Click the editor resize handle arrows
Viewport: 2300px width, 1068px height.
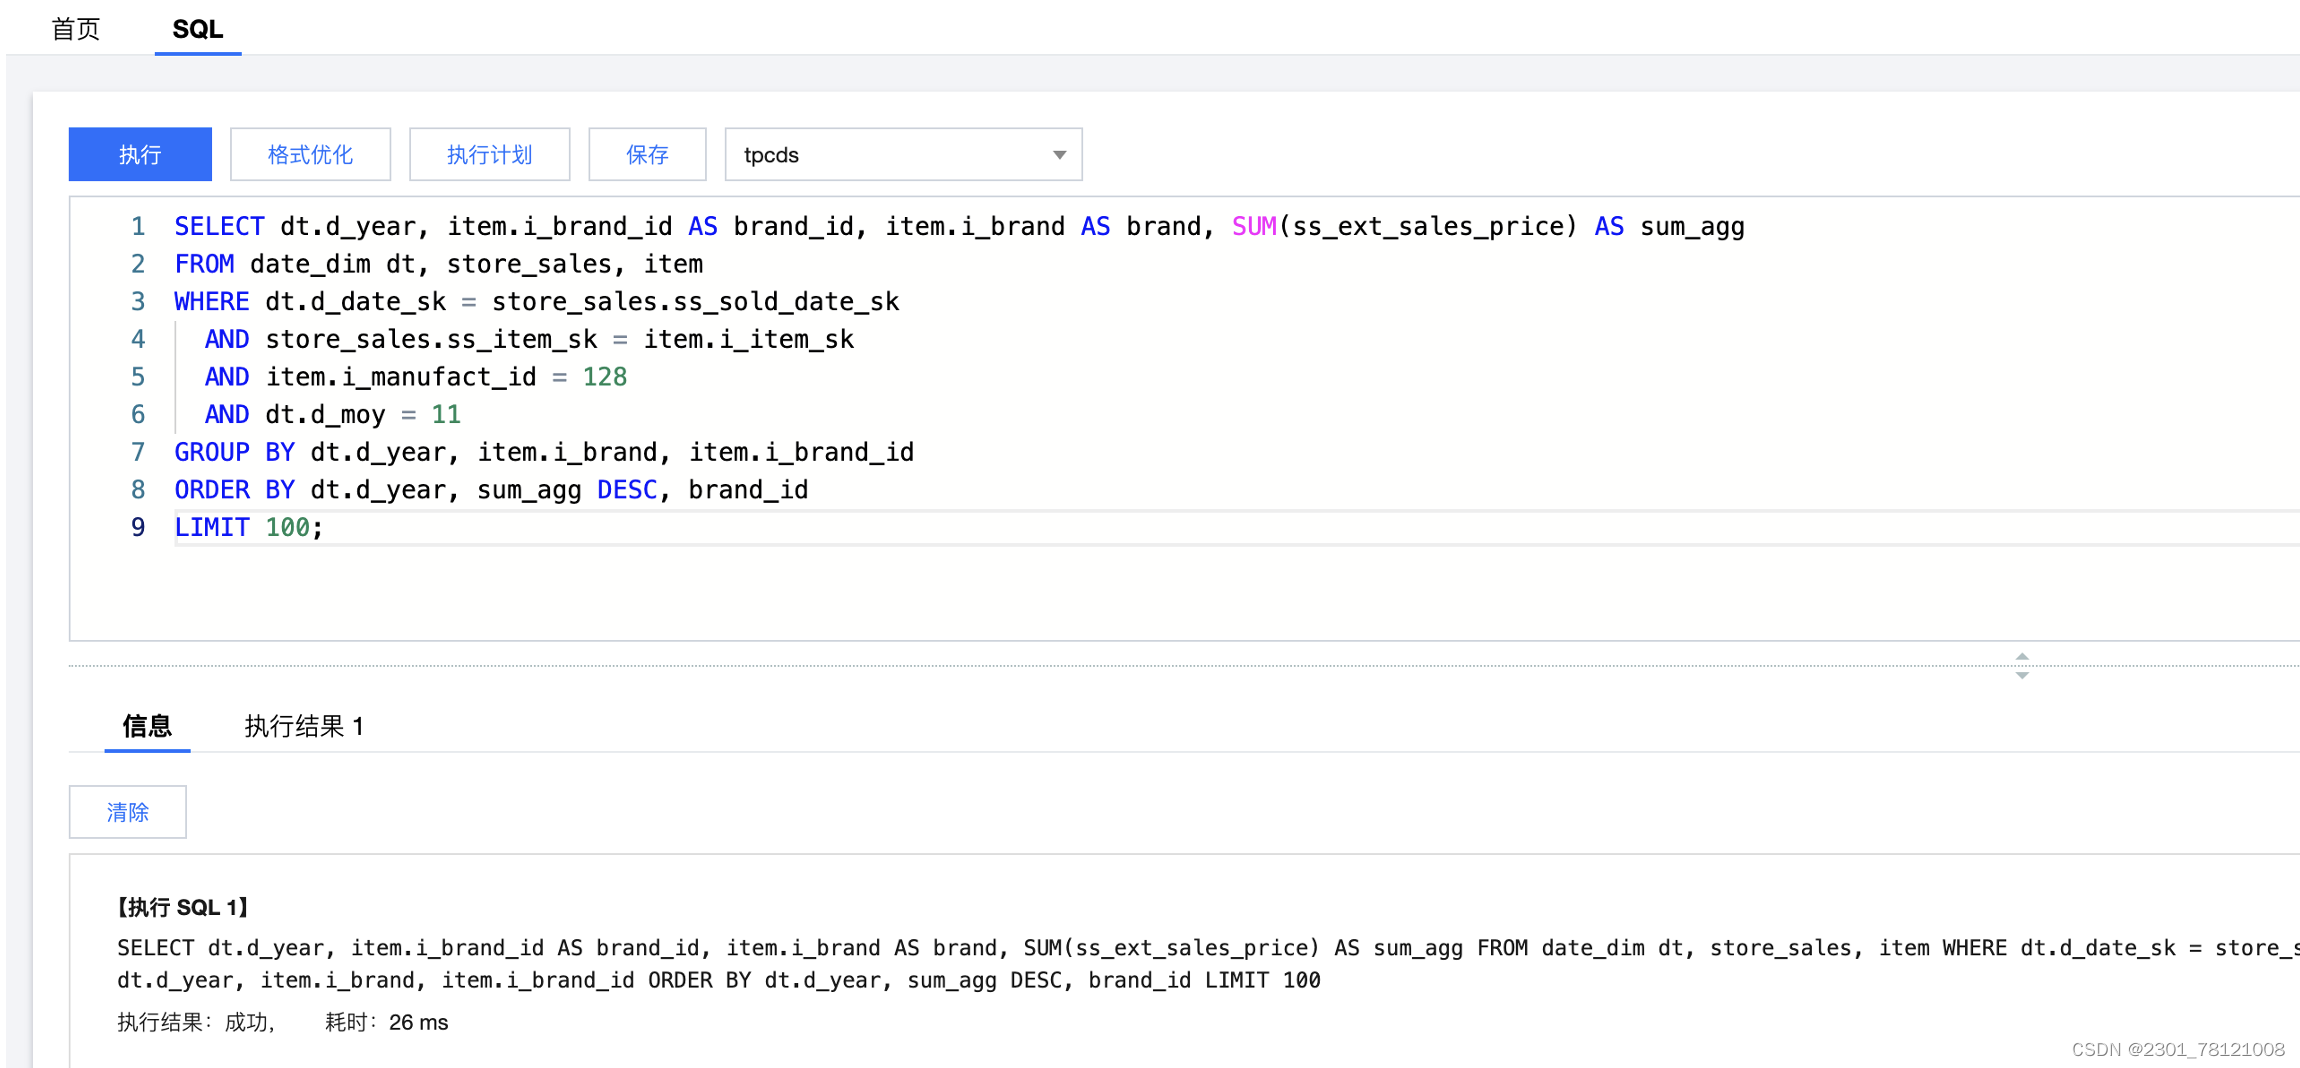point(2022,666)
